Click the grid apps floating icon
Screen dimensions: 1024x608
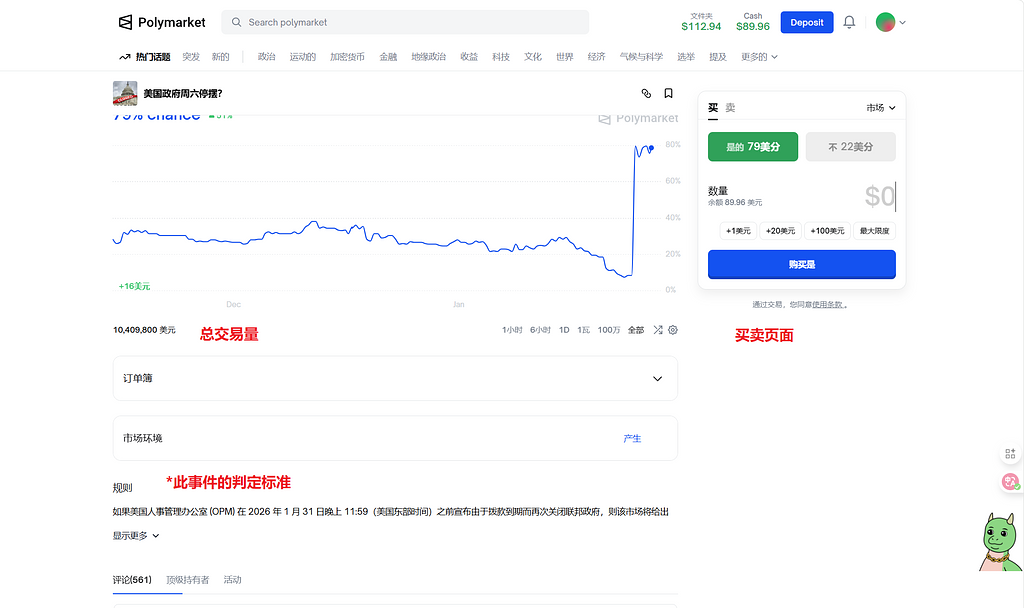(1010, 454)
